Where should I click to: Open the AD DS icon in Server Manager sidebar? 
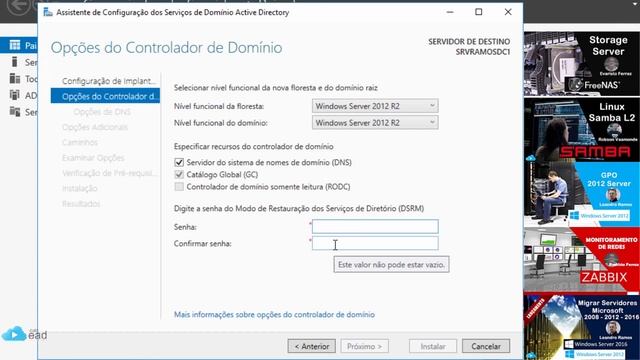tap(15, 95)
